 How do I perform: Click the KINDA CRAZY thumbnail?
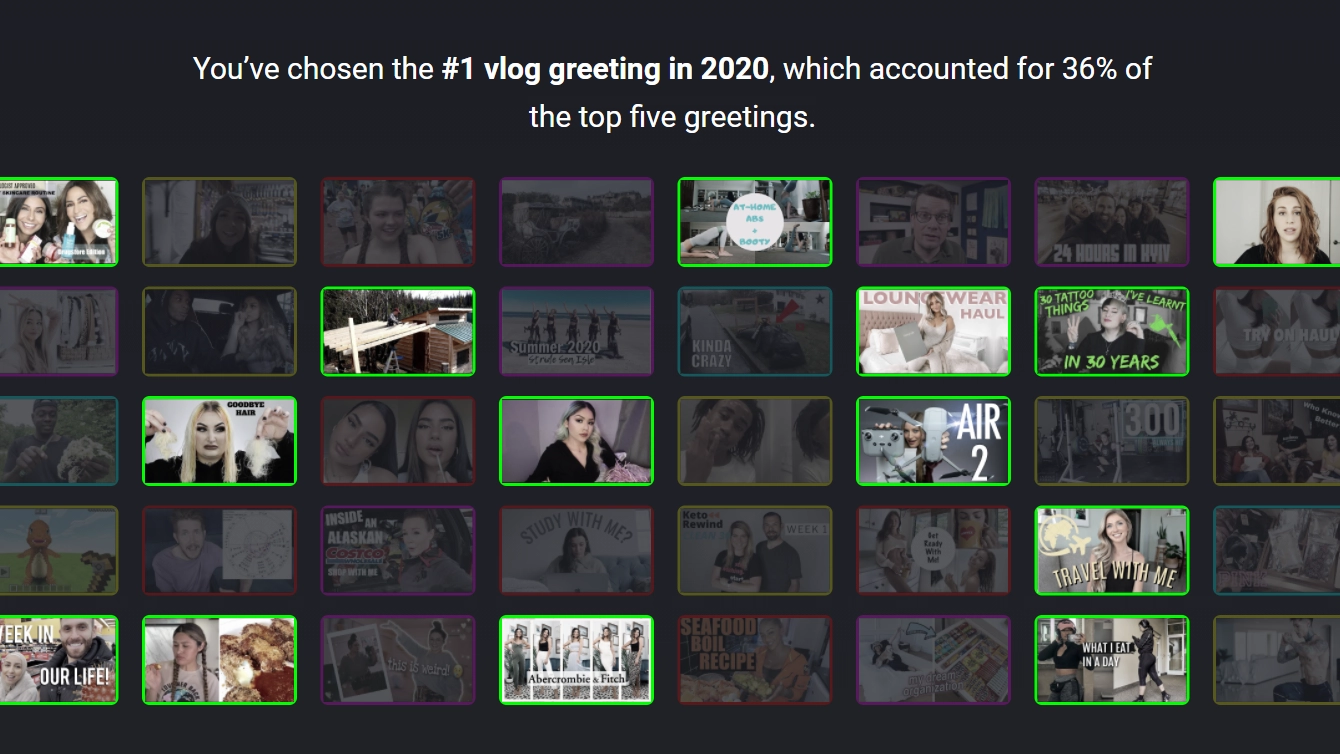point(755,332)
